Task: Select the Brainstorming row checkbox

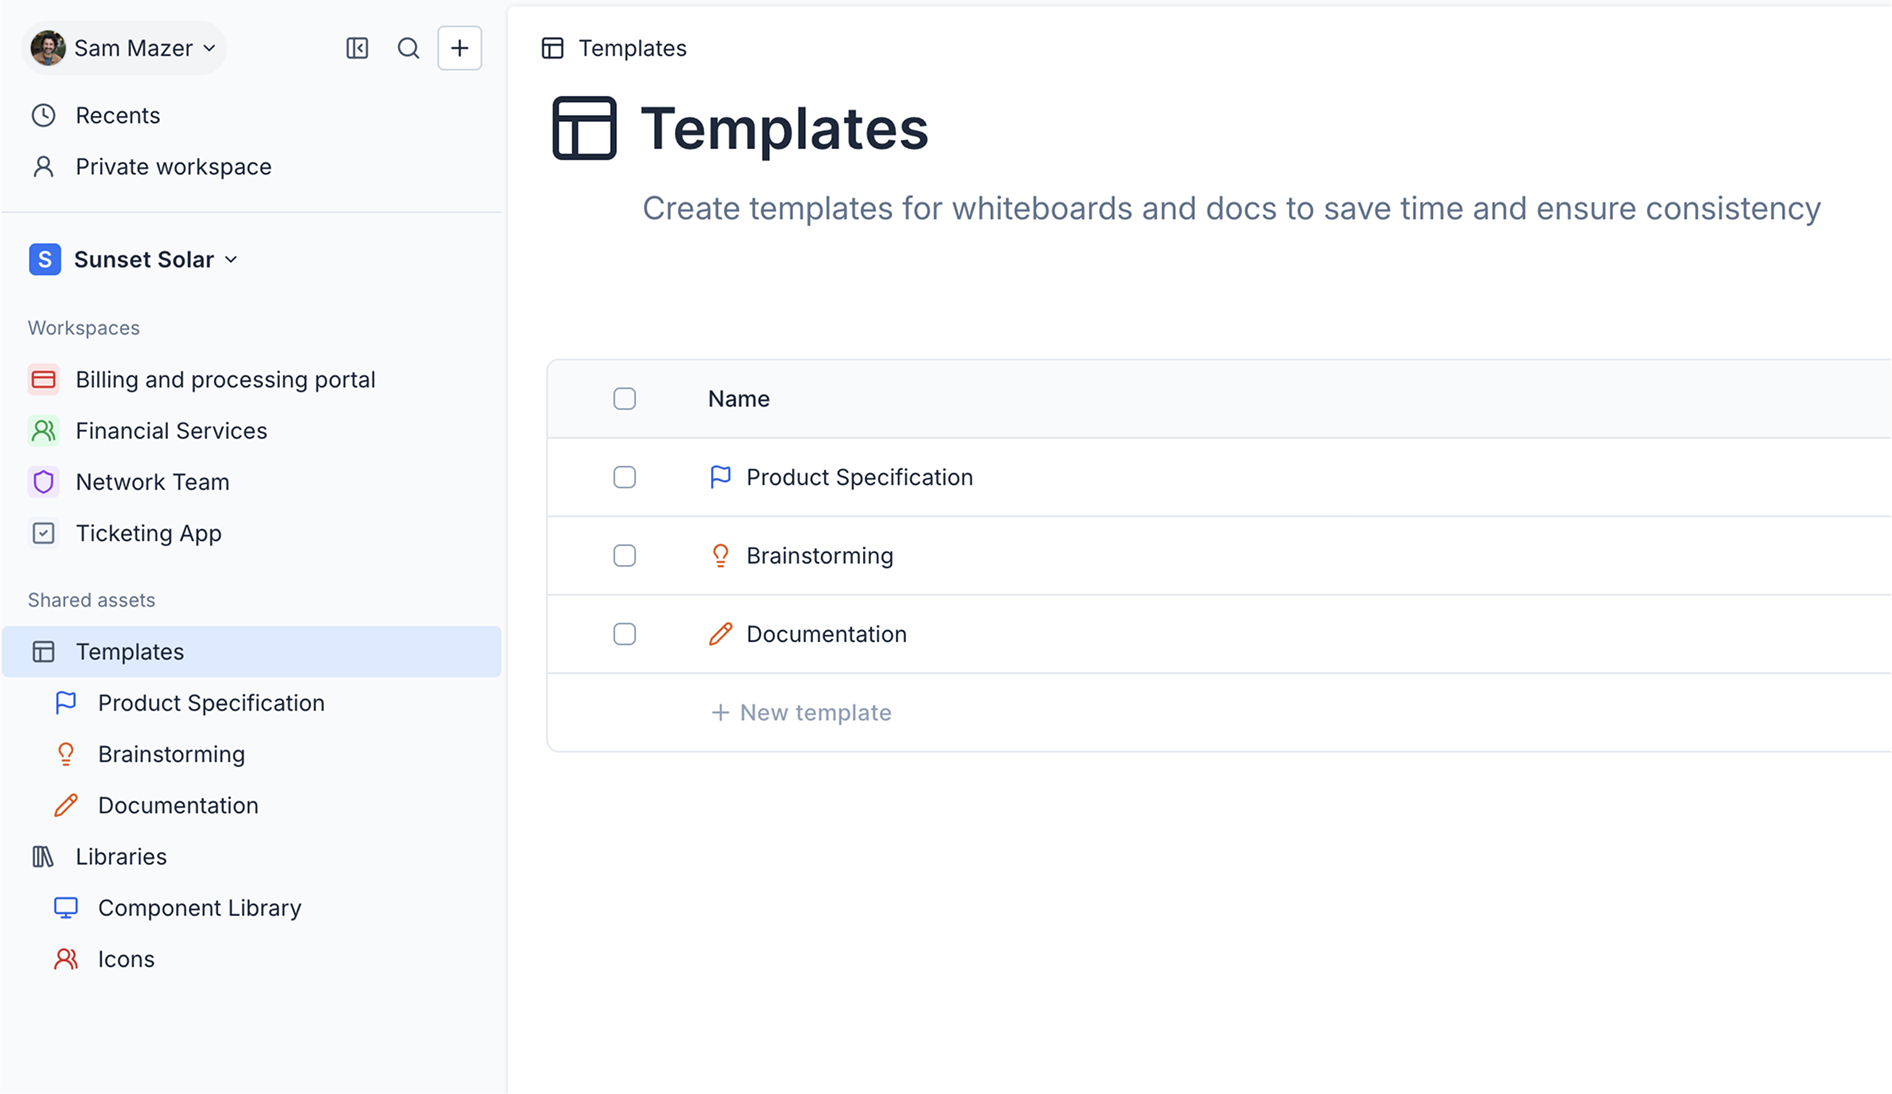Action: (x=625, y=556)
